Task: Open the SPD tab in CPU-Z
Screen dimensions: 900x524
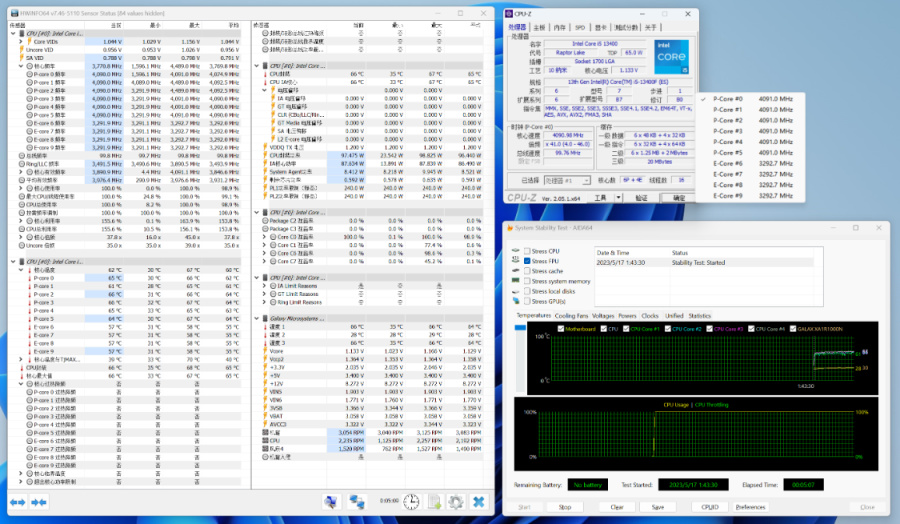Action: 579,27
